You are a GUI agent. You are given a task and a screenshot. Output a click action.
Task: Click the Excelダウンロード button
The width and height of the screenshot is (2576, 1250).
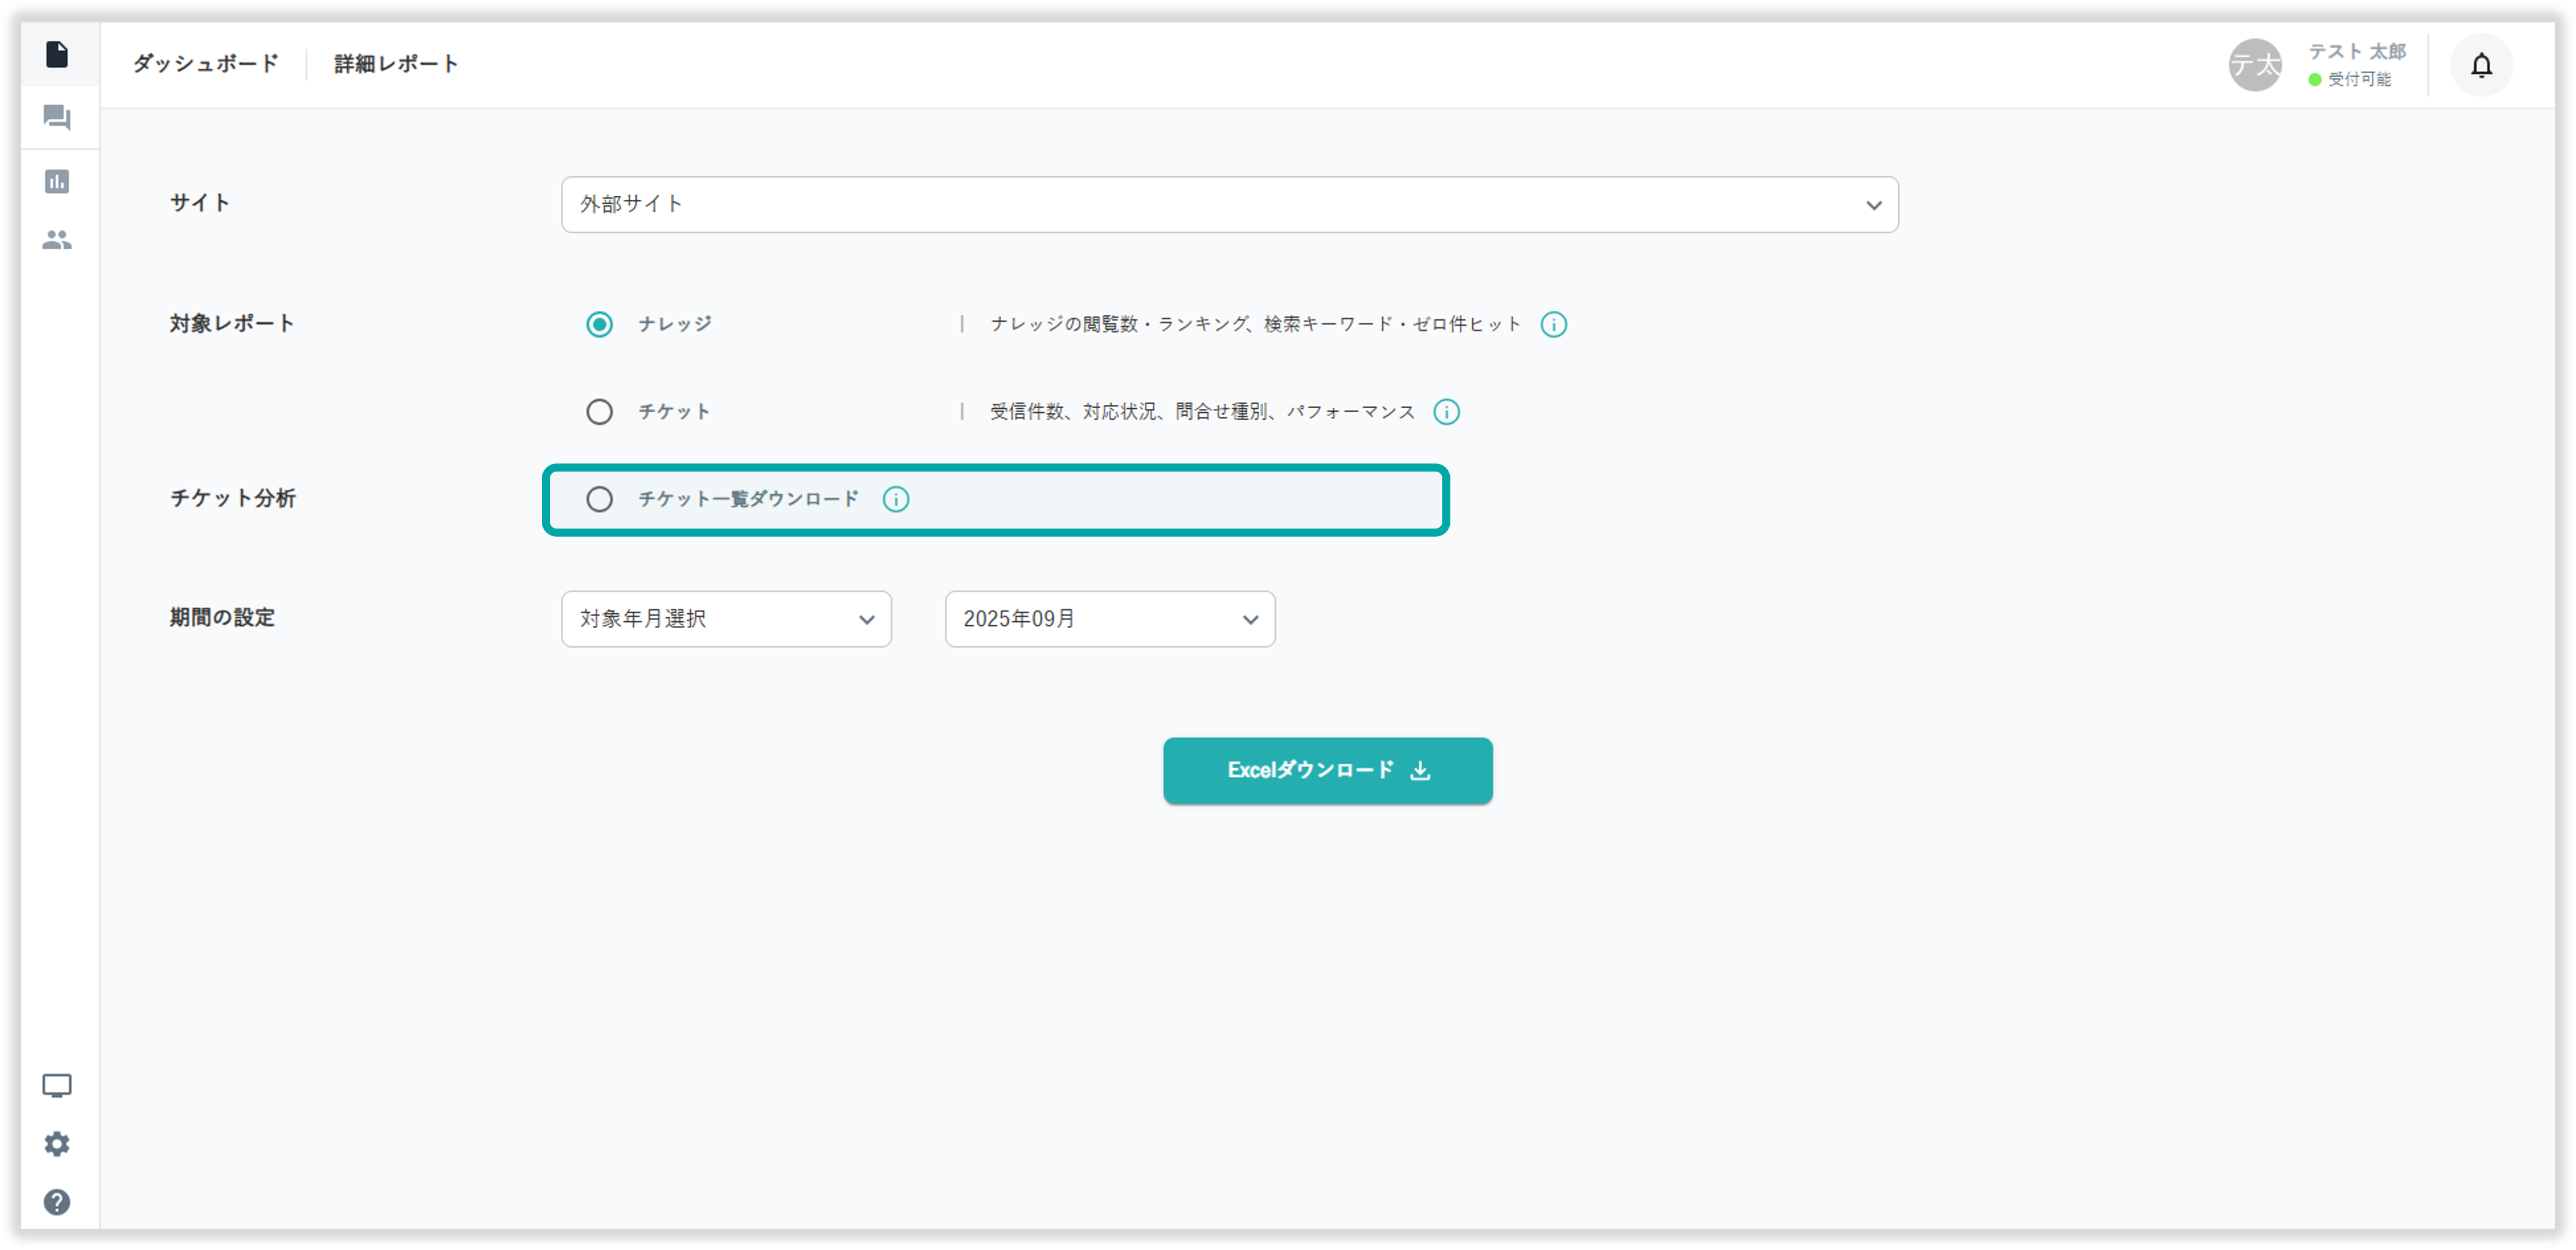click(x=1327, y=770)
